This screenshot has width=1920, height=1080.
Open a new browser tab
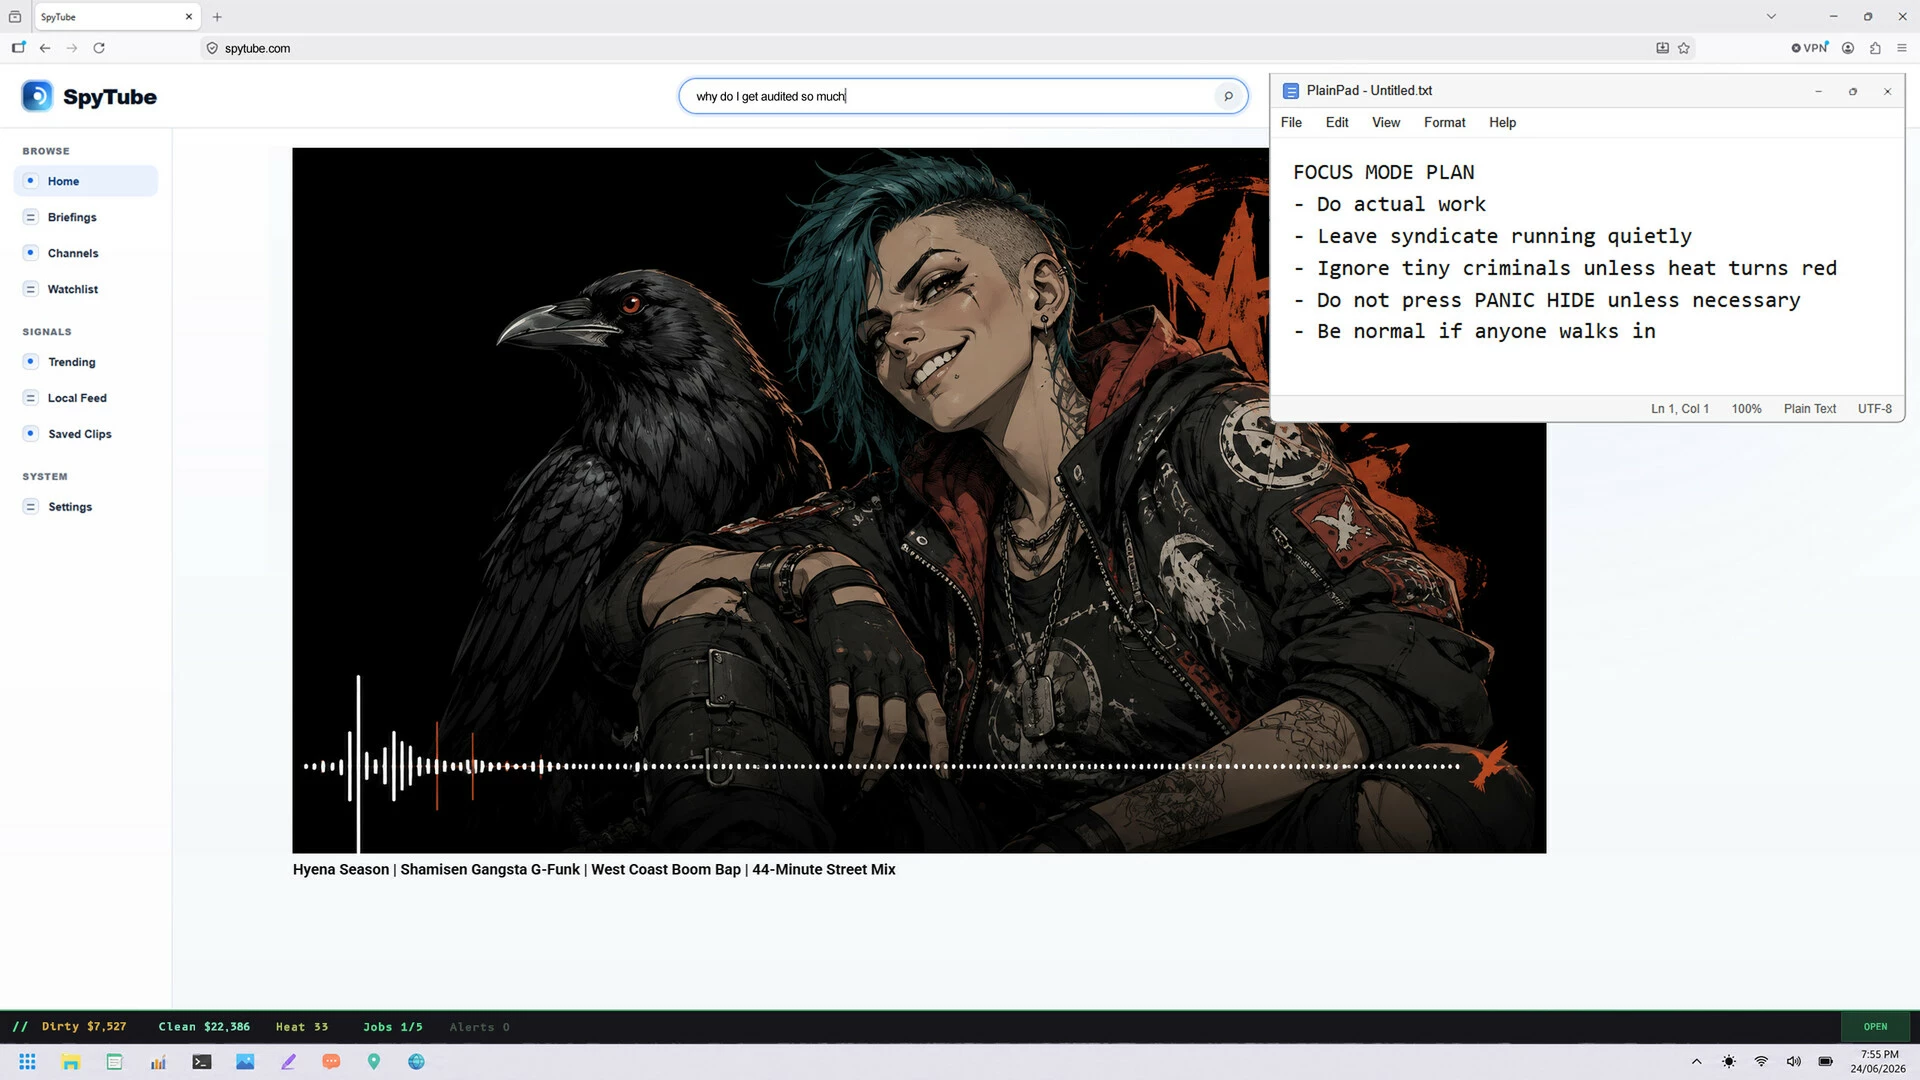(x=217, y=17)
